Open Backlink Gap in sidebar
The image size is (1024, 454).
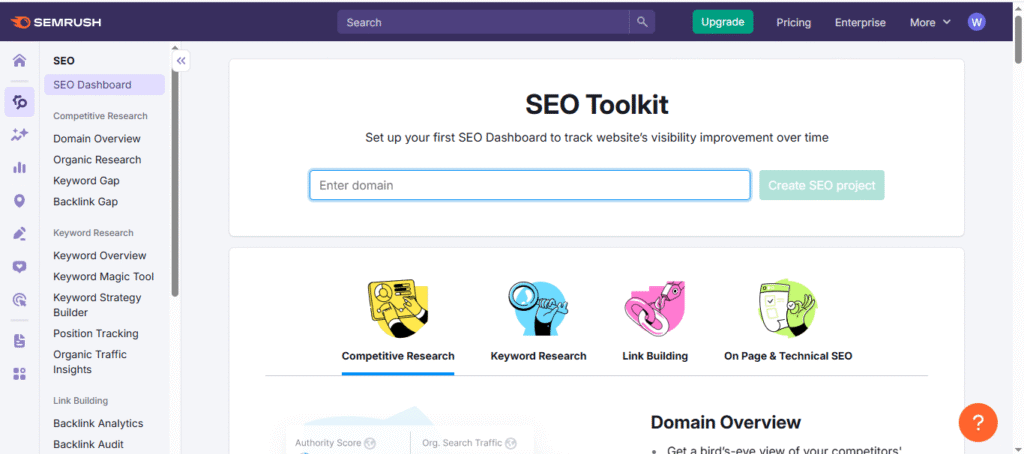click(86, 202)
